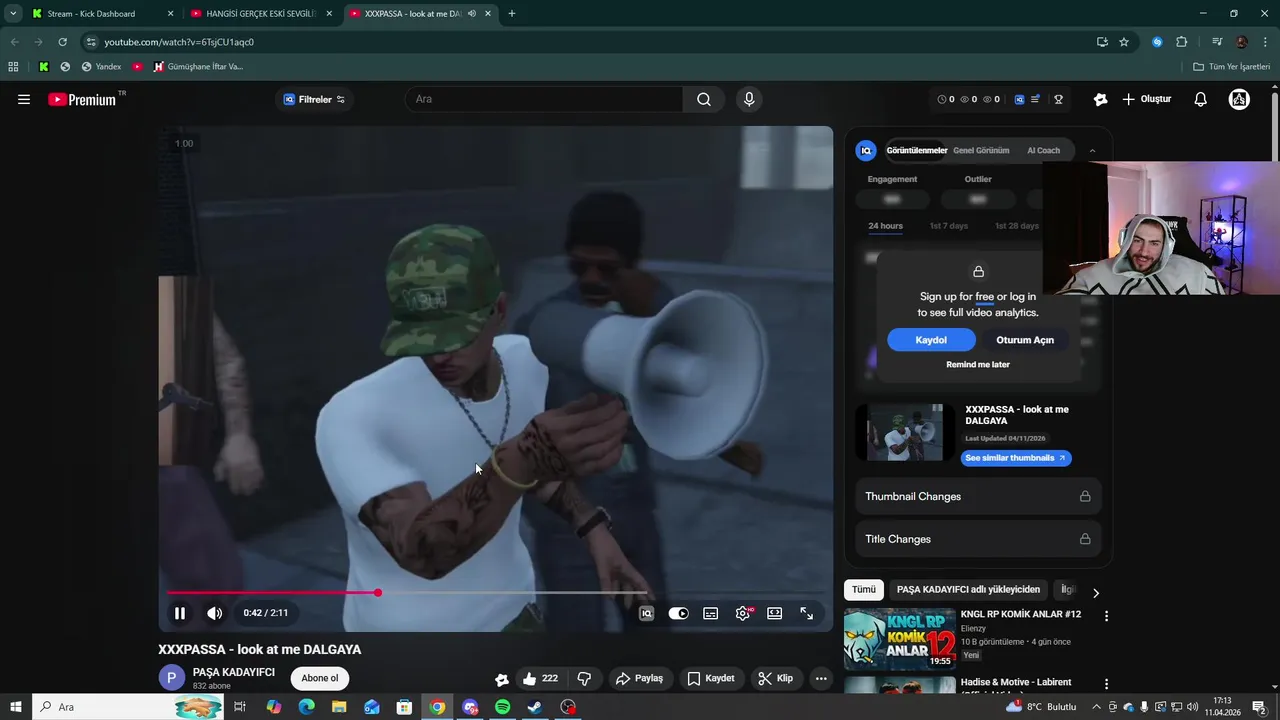Click Kaydol sign-up button
The height and width of the screenshot is (720, 1280).
pos(931,340)
